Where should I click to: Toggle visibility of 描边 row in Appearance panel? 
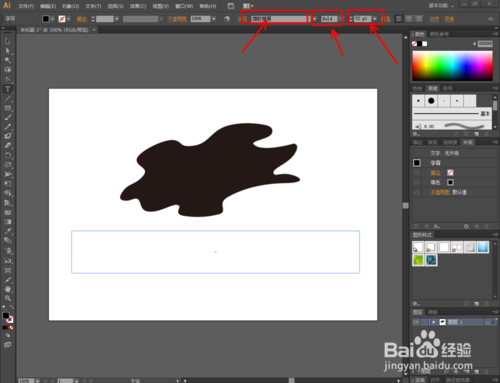(417, 173)
